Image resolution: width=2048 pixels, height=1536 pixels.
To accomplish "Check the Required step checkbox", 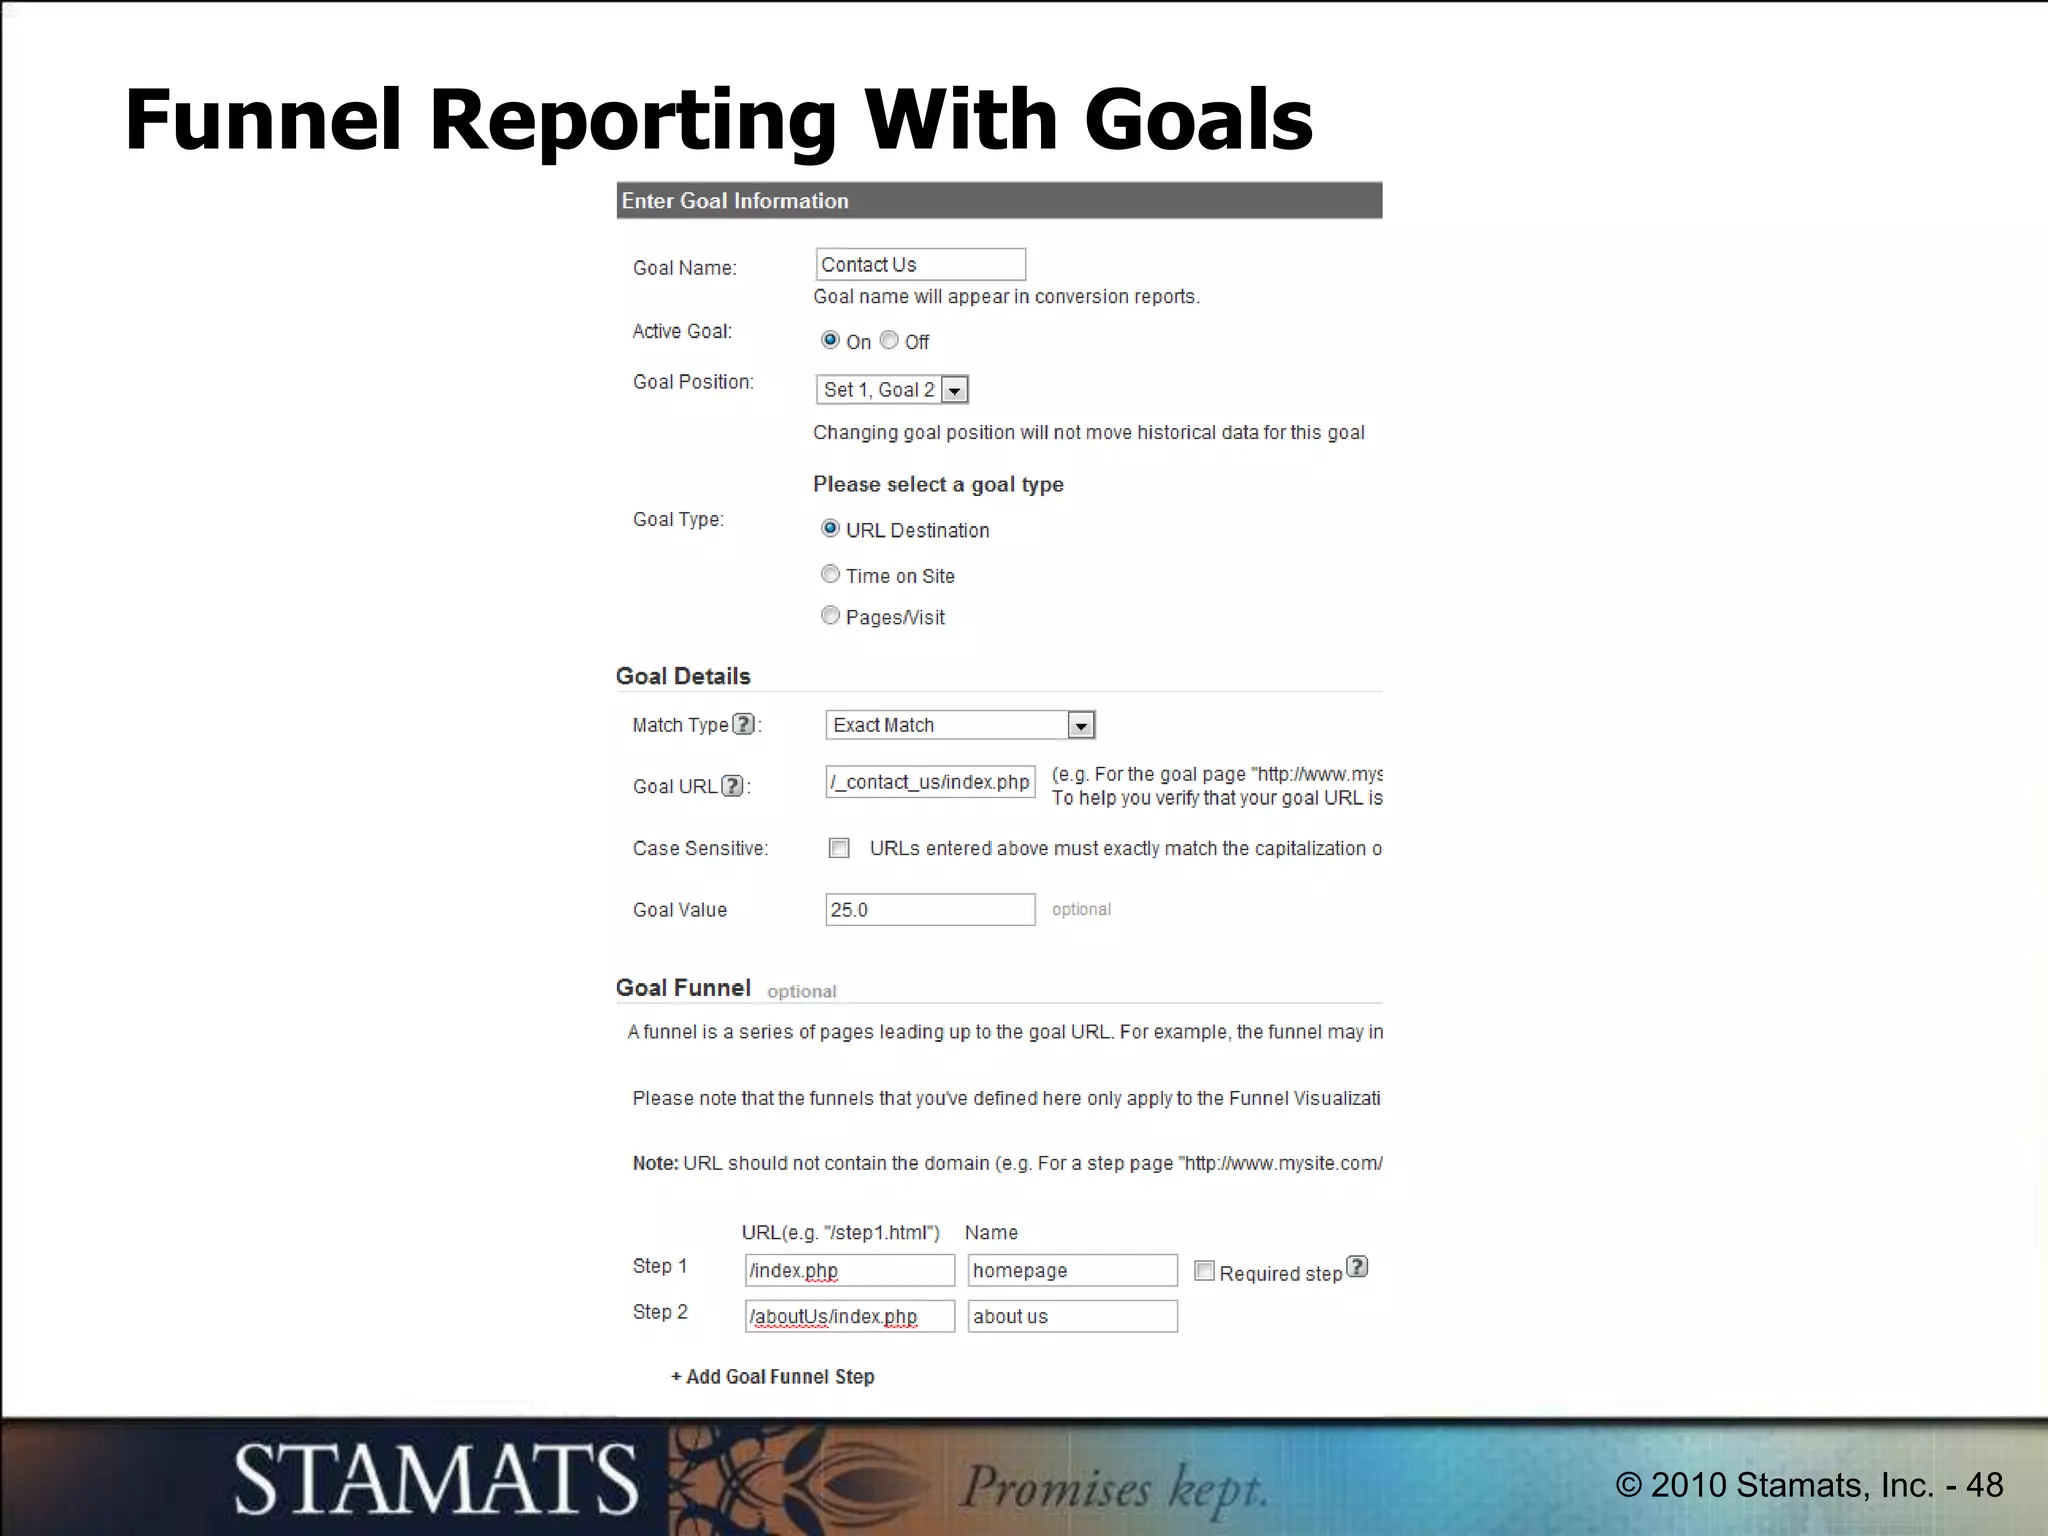I will click(1204, 1271).
